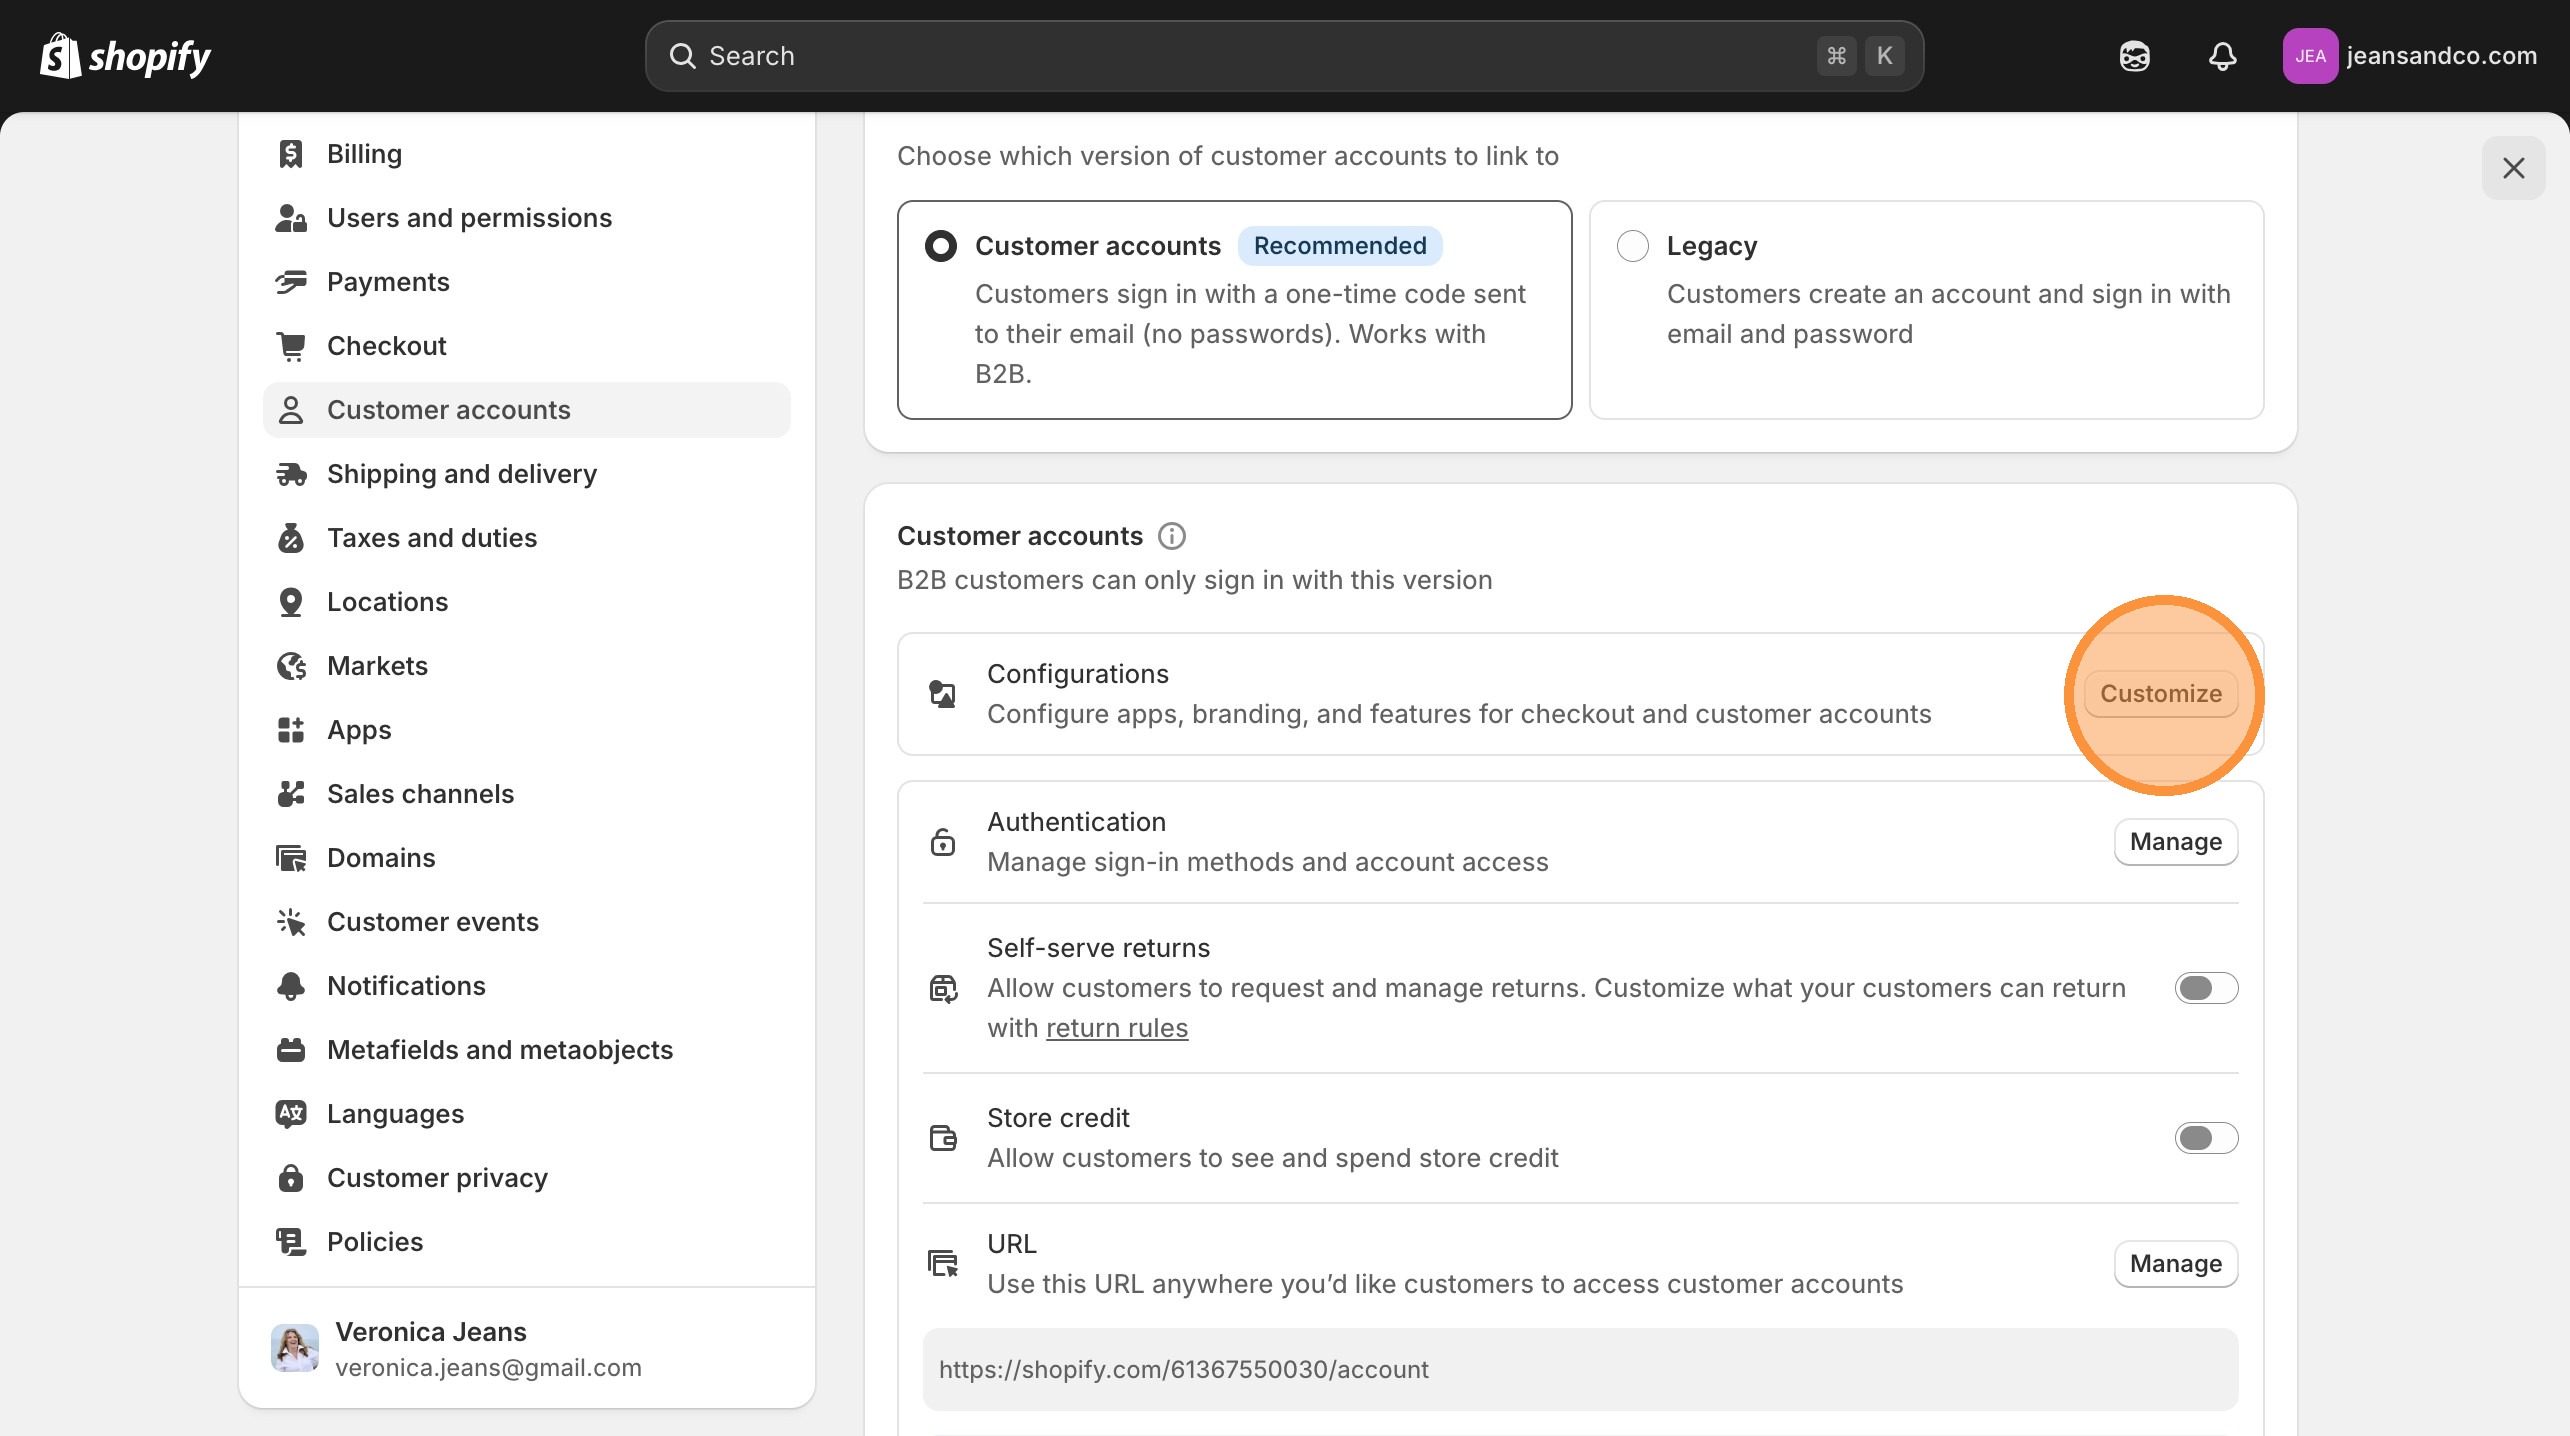Select the Legacy radio button

(x=1632, y=245)
